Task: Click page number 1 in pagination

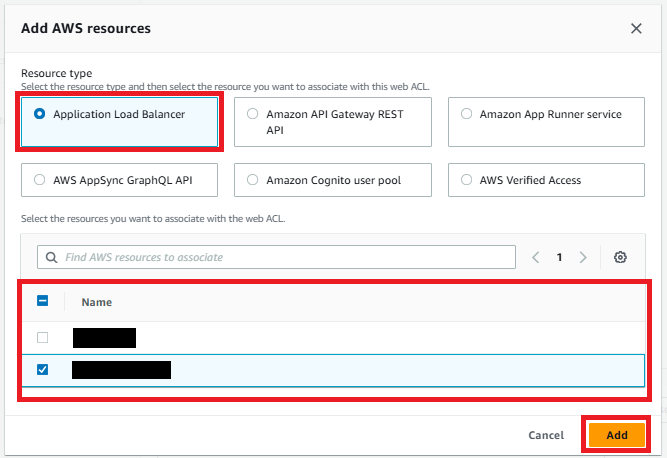Action: point(559,257)
